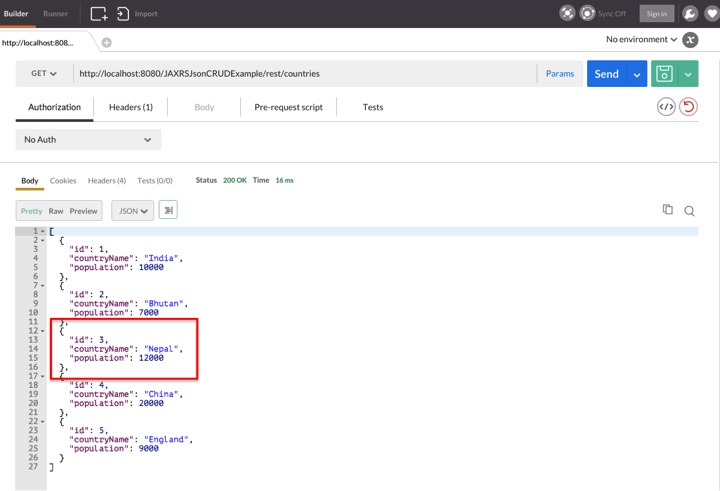This screenshot has width=720, height=491.
Task: Open the Headers (1) request tab
Action: pyautogui.click(x=131, y=107)
